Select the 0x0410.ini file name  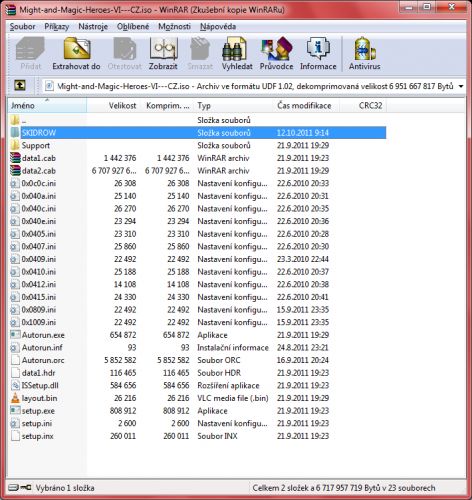[x=39, y=272]
